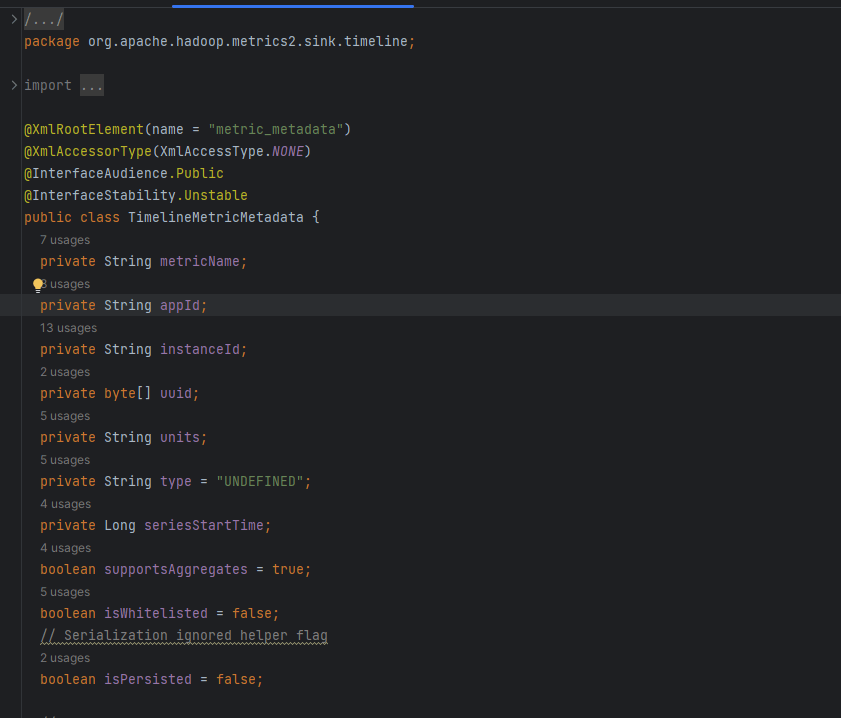Place caret on 'isWhitelisted' field
The width and height of the screenshot is (841, 718).
tap(156, 613)
